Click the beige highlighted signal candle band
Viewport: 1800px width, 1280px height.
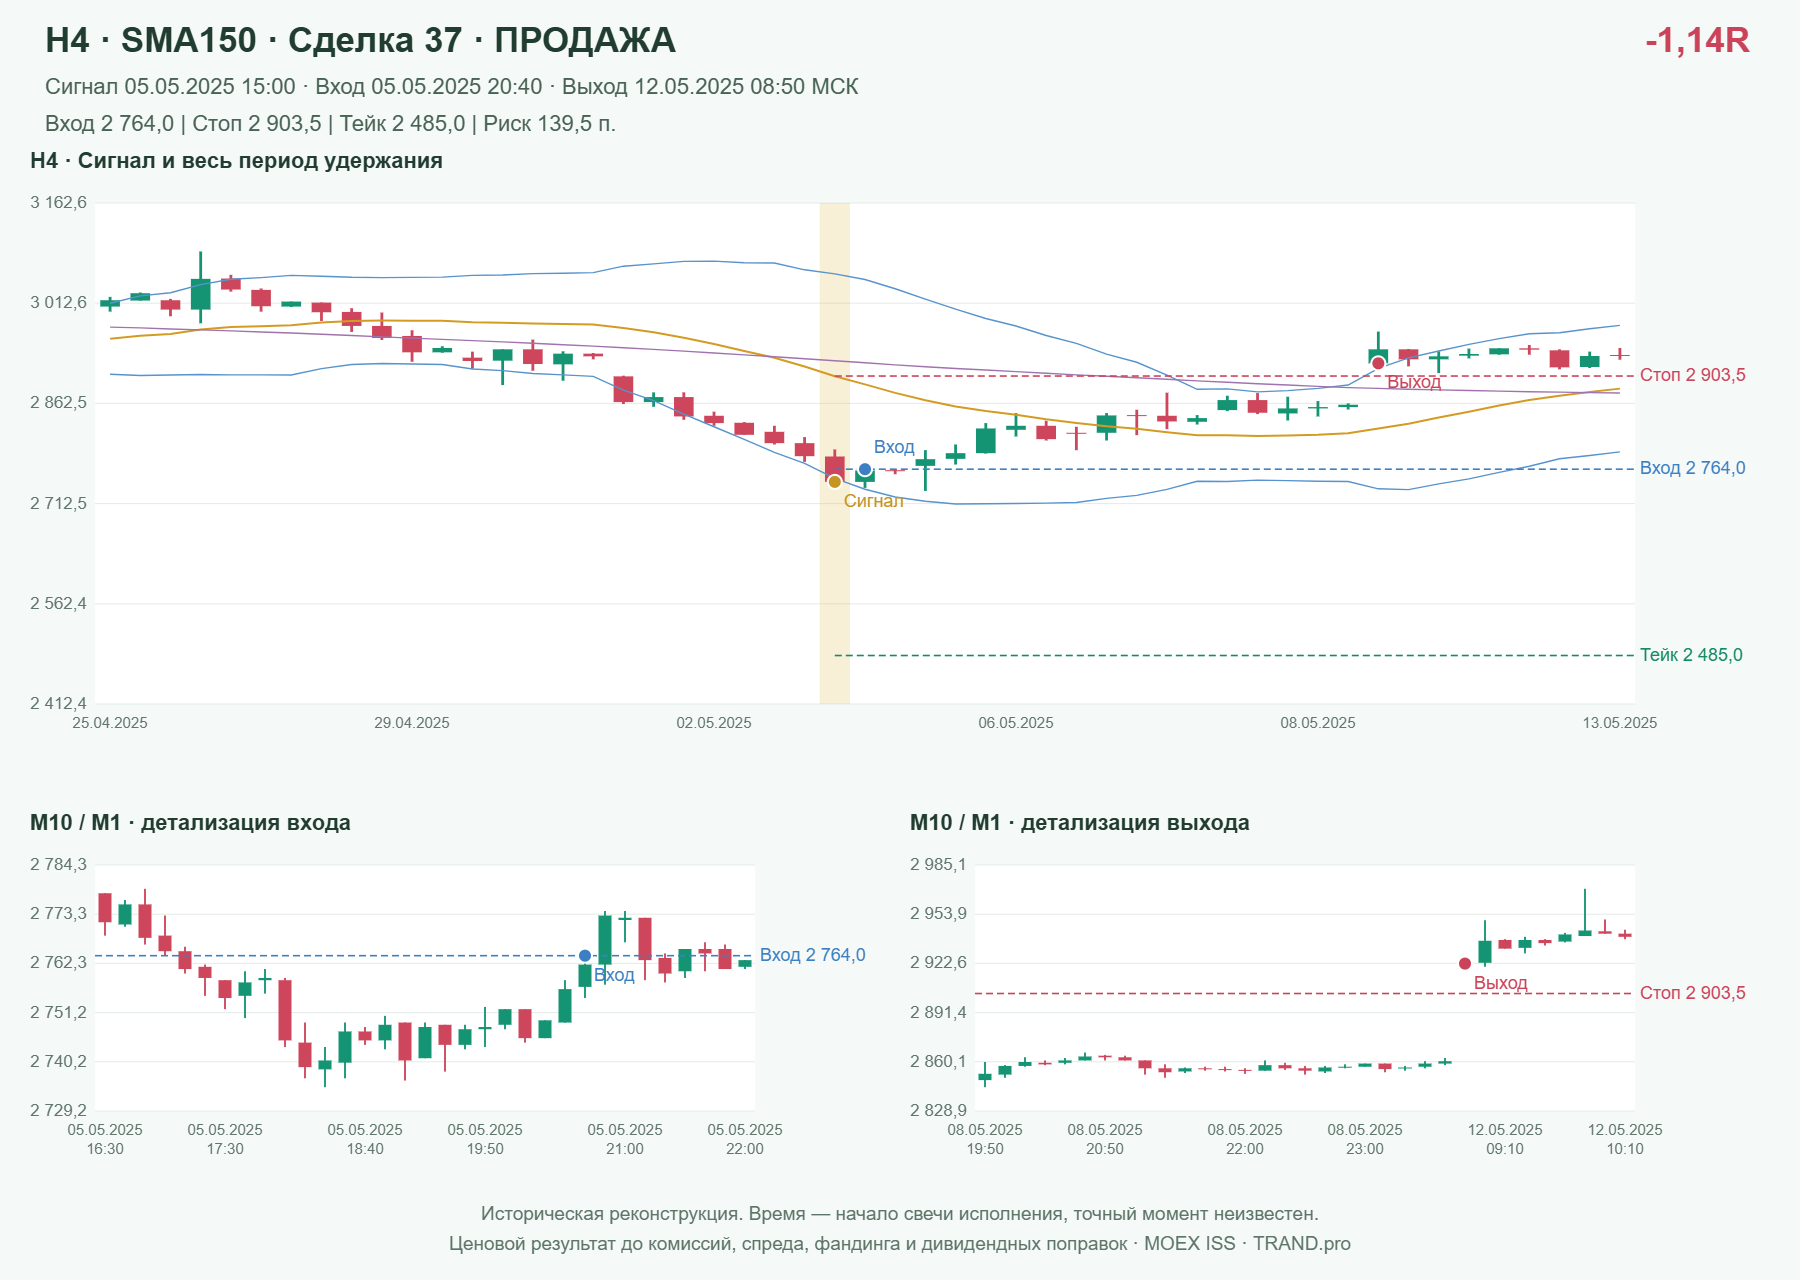point(835,453)
